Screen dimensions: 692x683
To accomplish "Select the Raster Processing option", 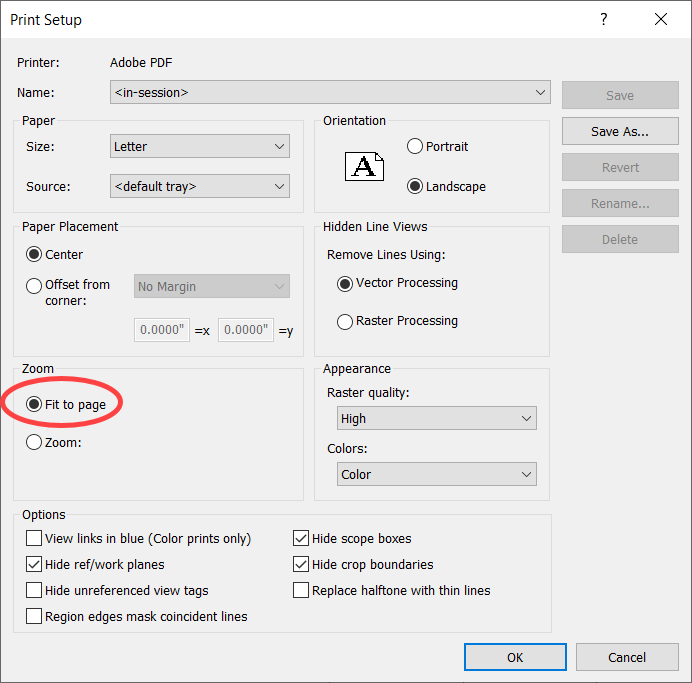I will tap(346, 321).
